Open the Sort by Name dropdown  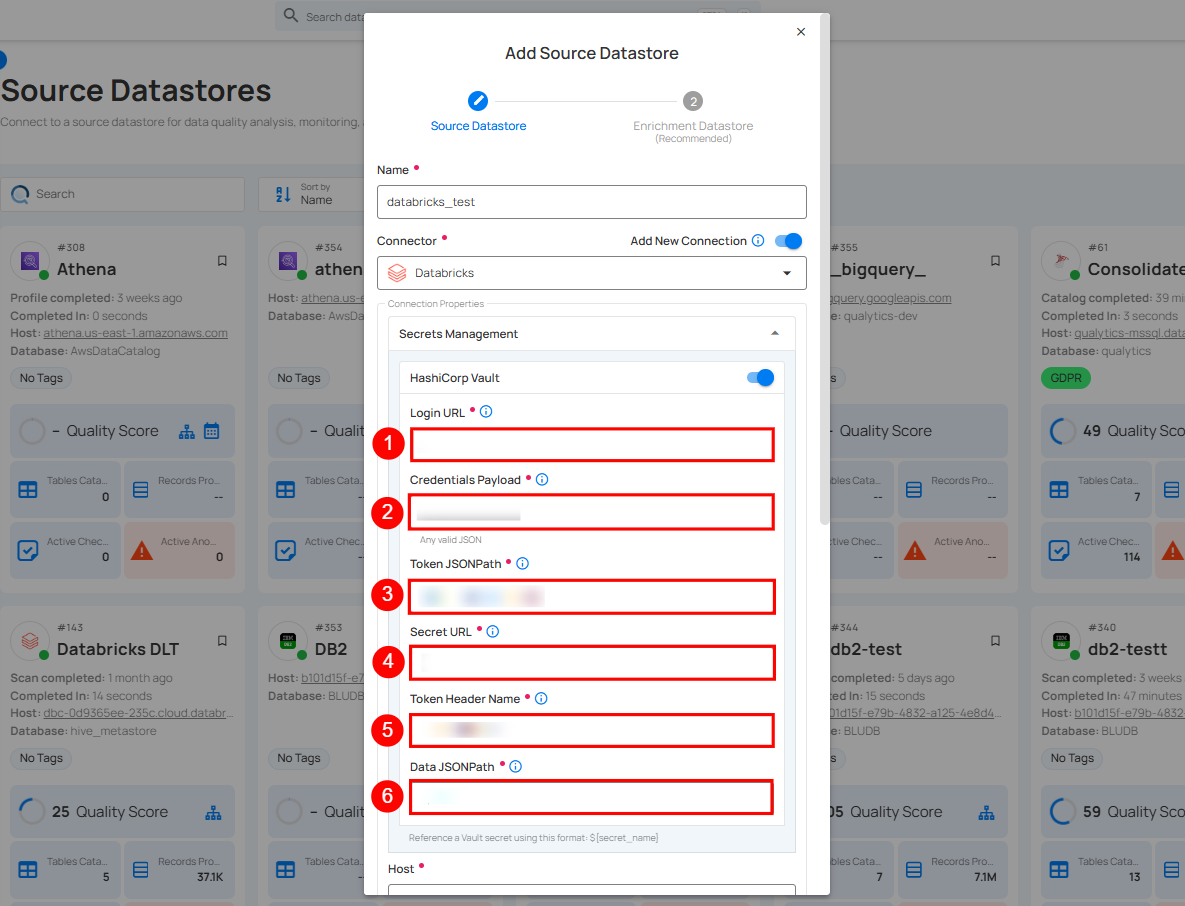click(310, 194)
